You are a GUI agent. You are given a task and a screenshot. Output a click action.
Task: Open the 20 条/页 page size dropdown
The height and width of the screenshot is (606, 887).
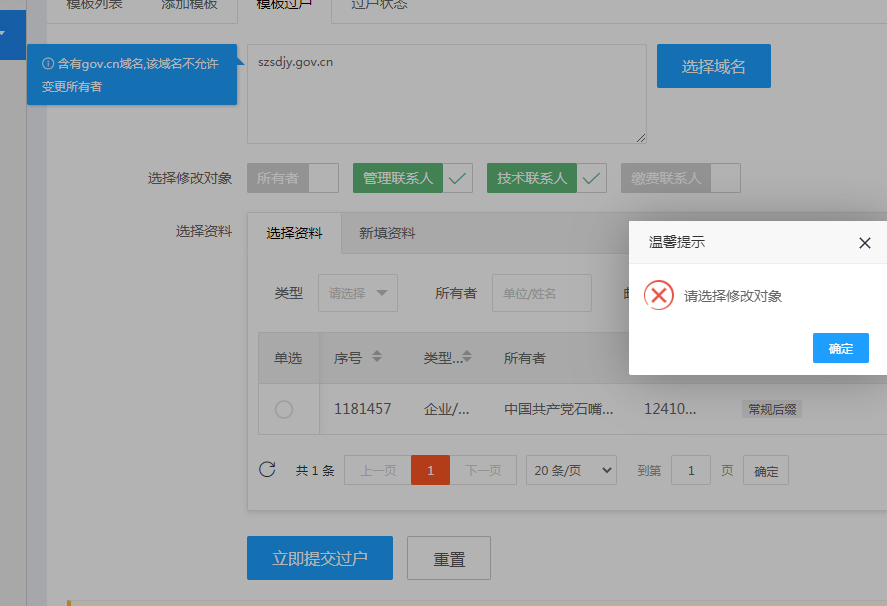tap(571, 470)
